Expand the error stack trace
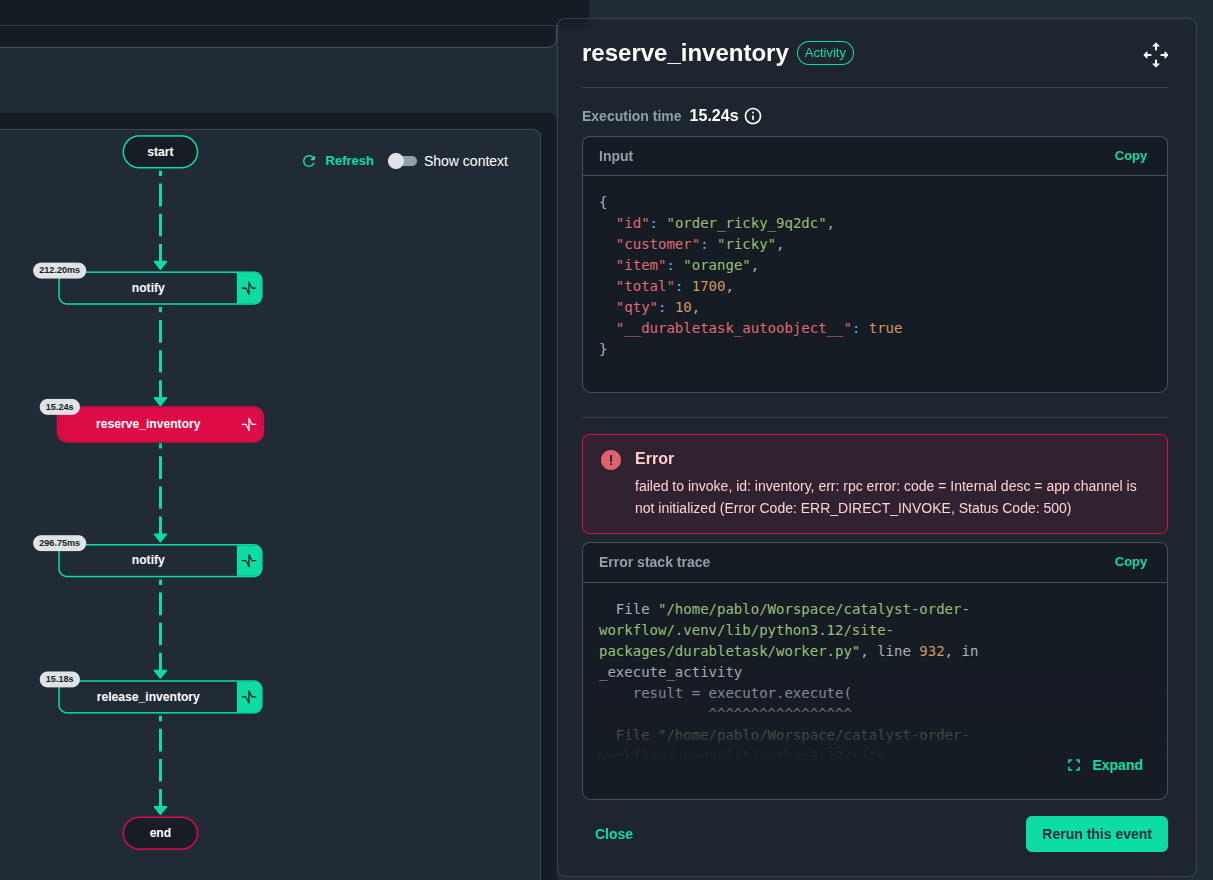1213x880 pixels. click(x=1105, y=765)
